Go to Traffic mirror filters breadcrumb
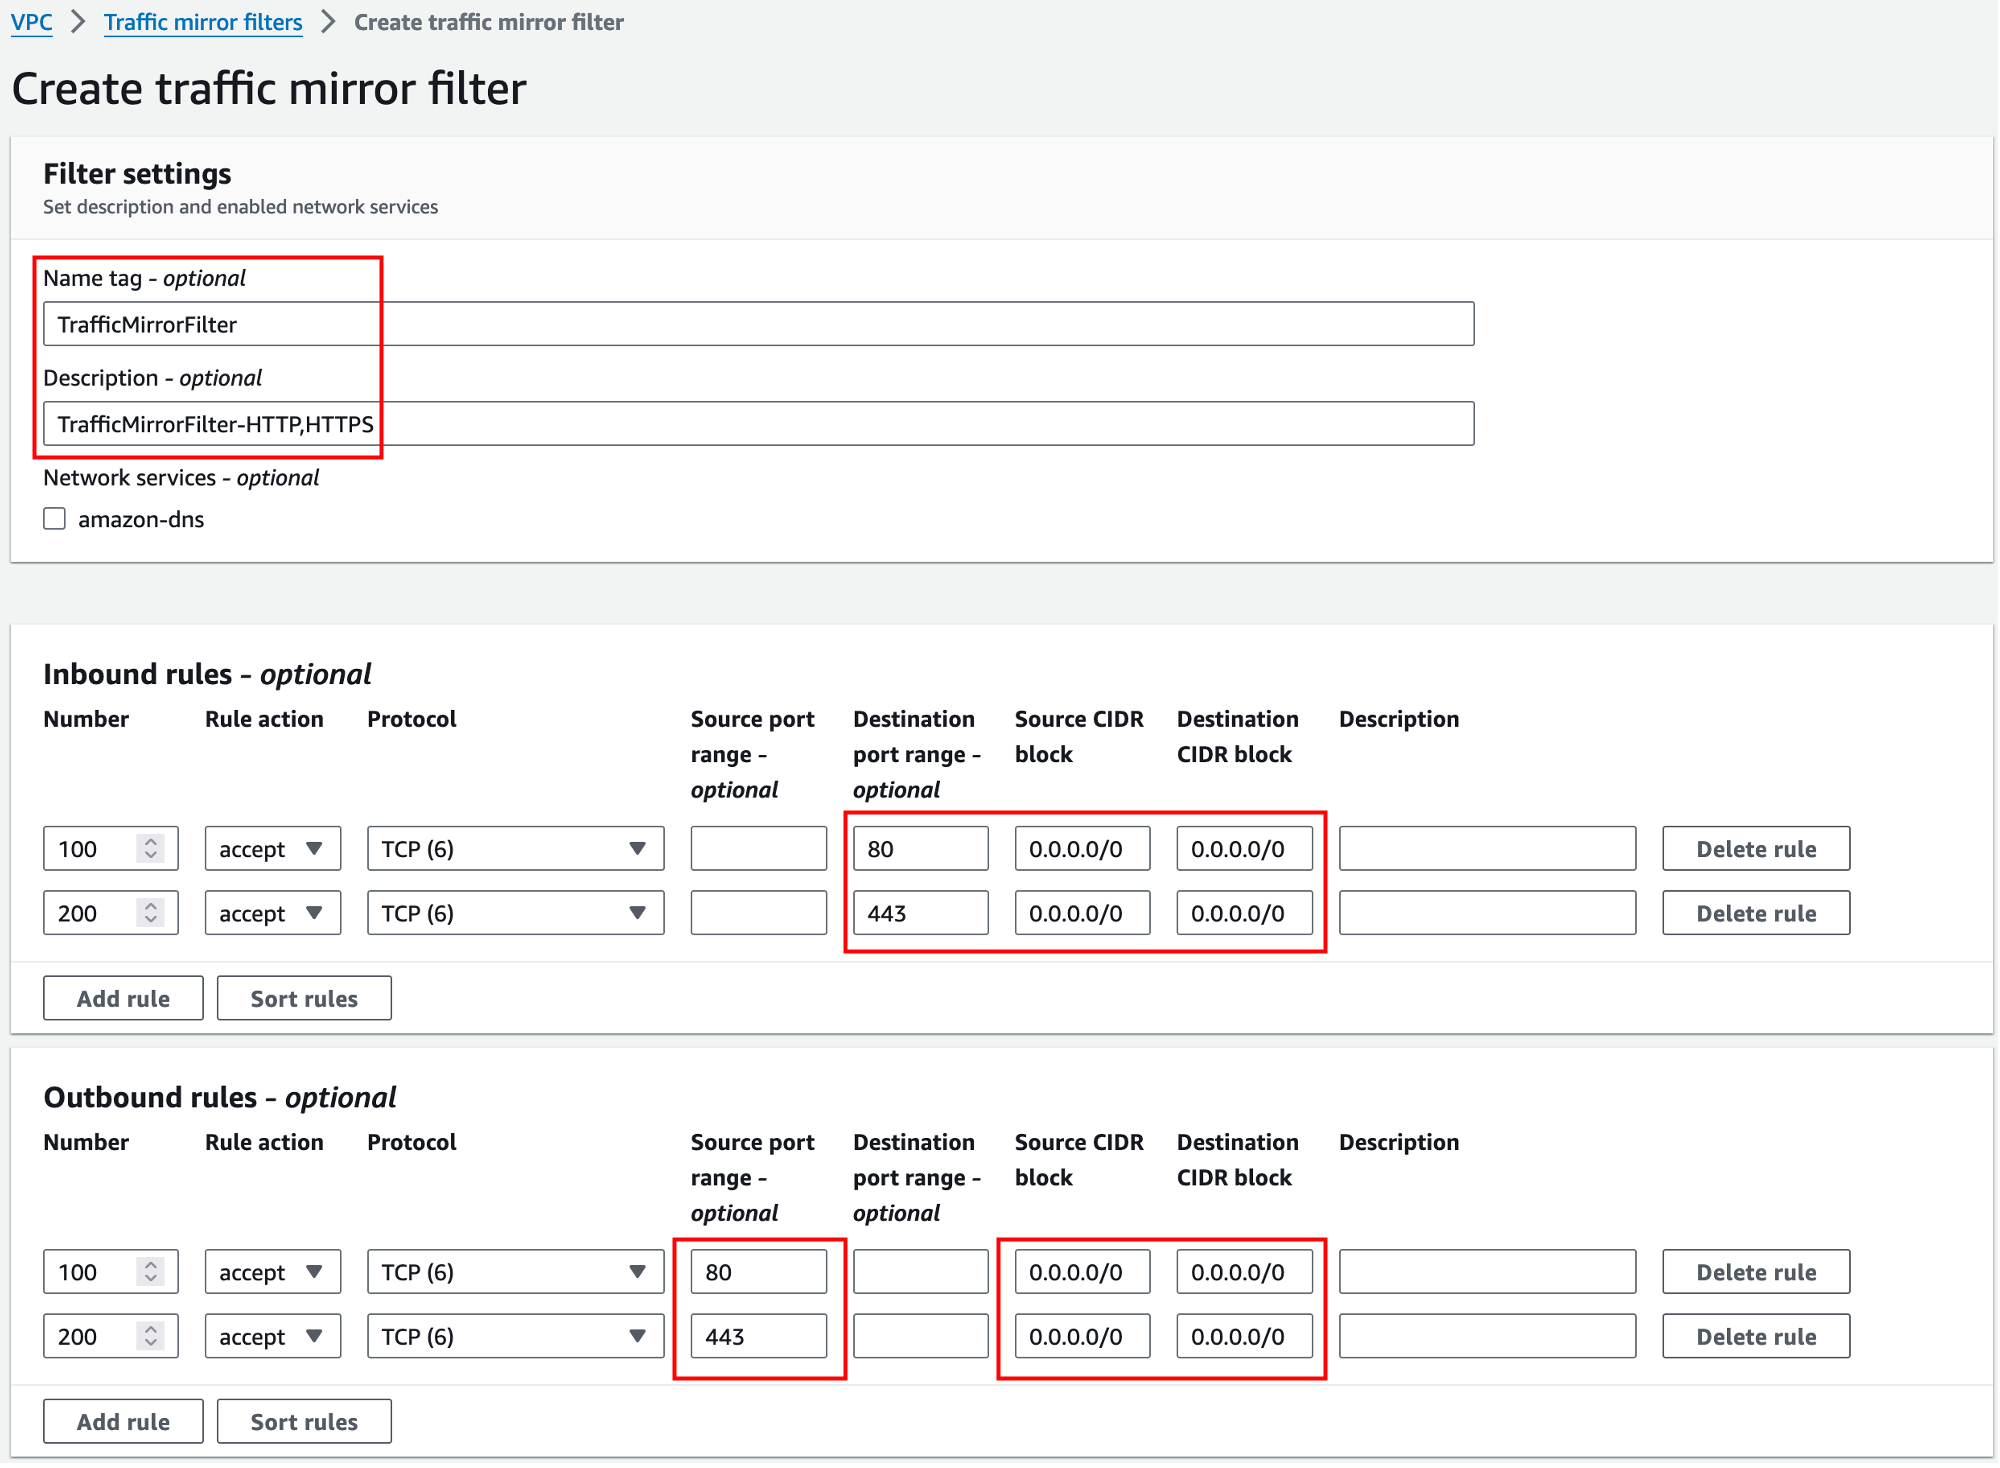 (203, 22)
